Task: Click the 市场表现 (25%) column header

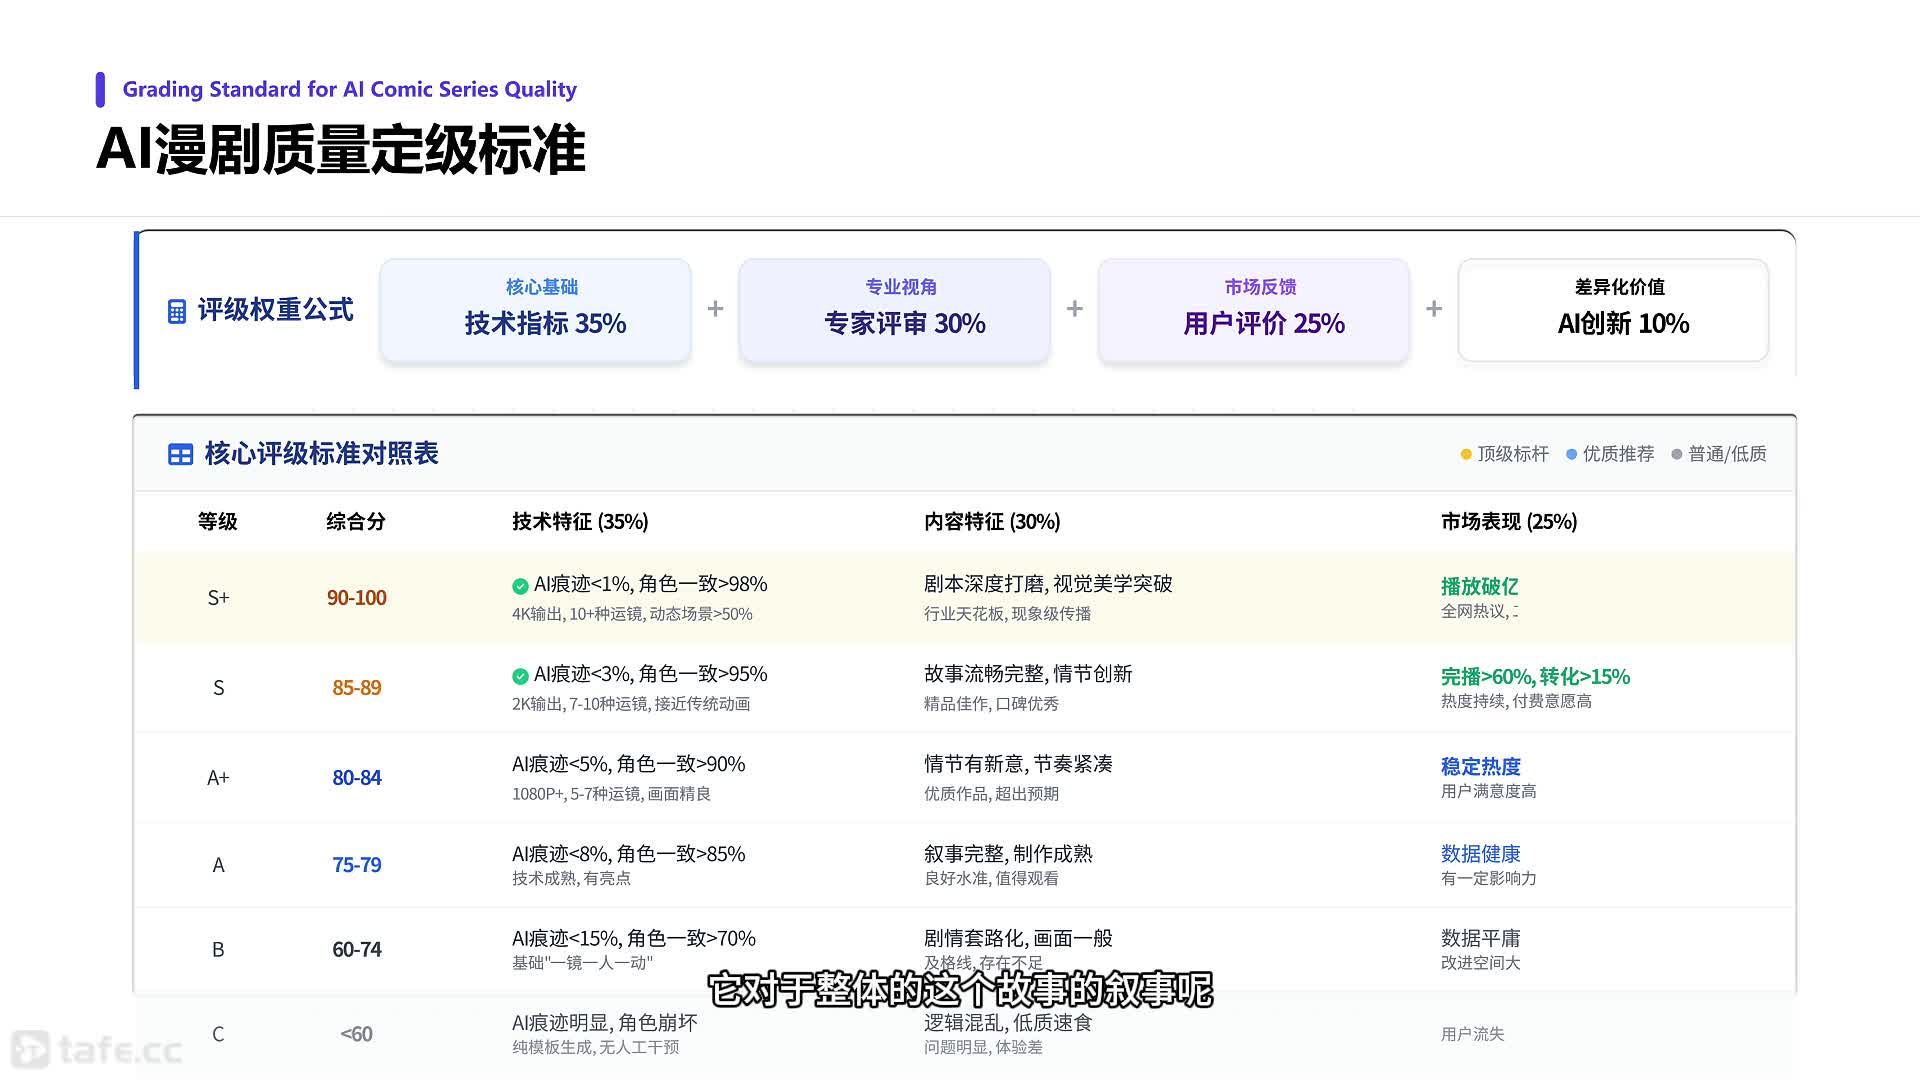Action: (x=1508, y=522)
